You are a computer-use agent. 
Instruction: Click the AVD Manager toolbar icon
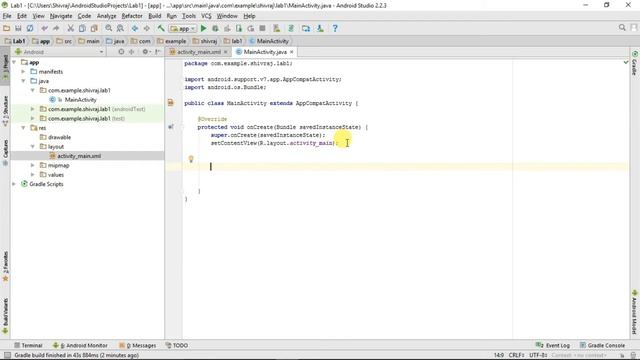pyautogui.click(x=277, y=28)
